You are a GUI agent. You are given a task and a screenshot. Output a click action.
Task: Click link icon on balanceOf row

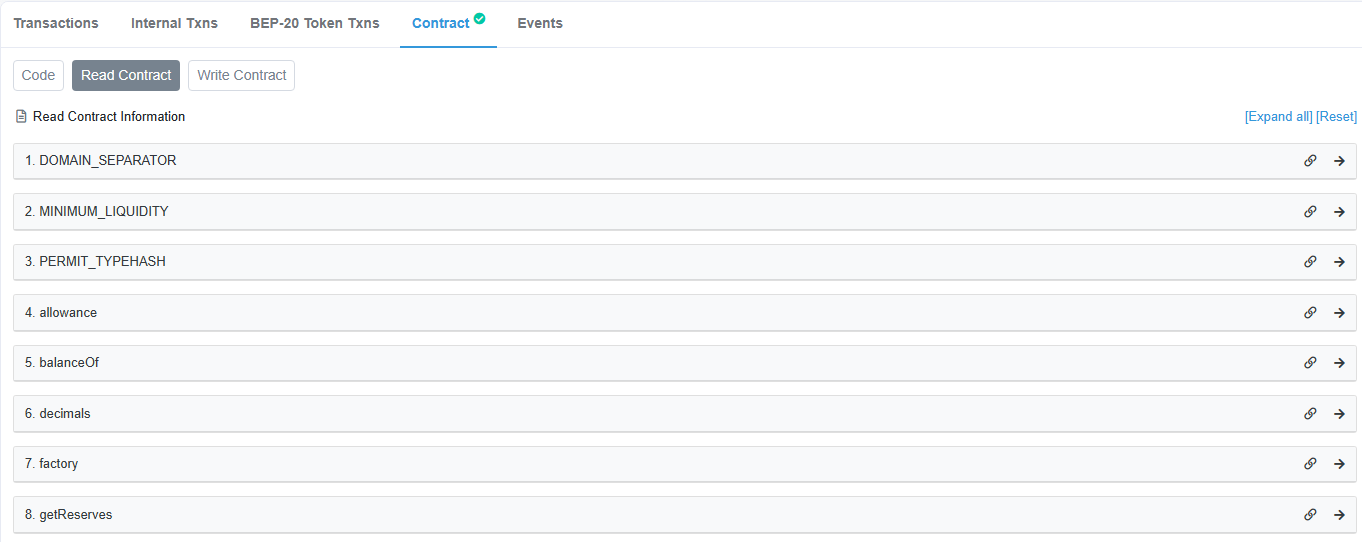(1310, 363)
